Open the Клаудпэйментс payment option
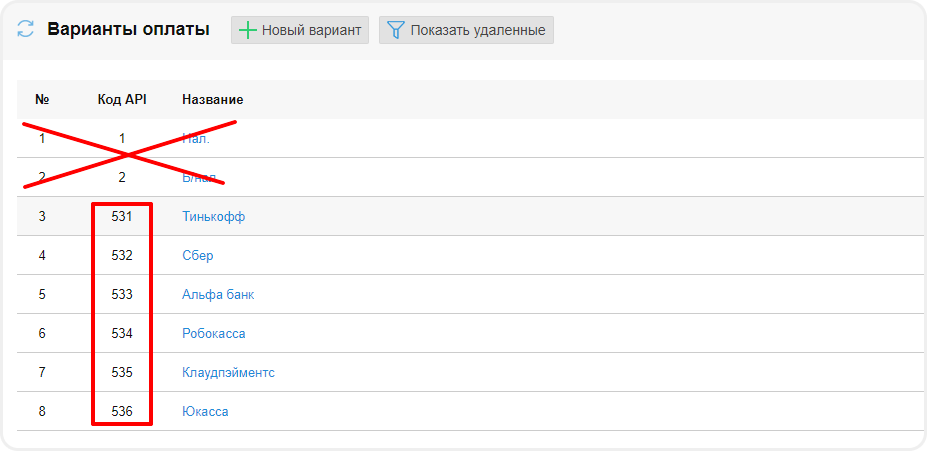The image size is (927, 451). [228, 373]
